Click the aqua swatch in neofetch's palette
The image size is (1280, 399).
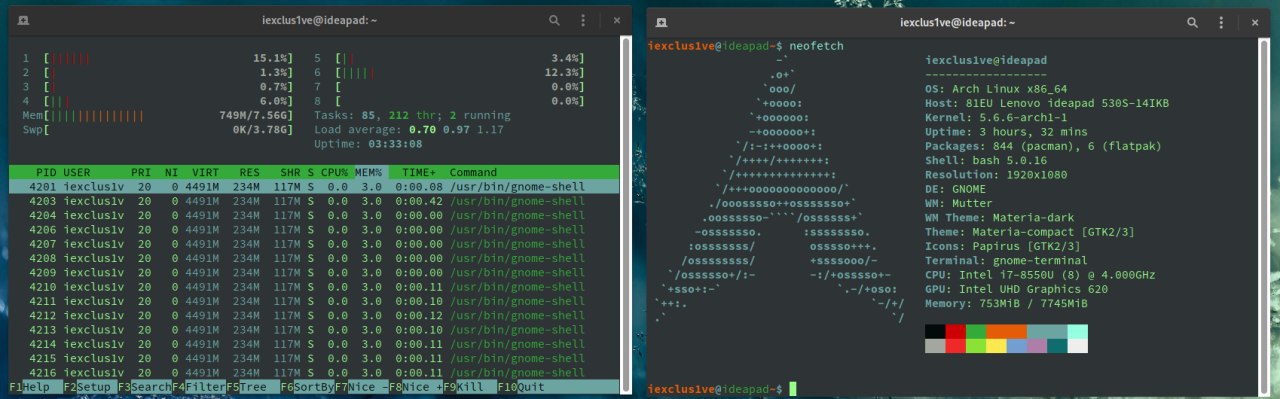[x=1078, y=331]
